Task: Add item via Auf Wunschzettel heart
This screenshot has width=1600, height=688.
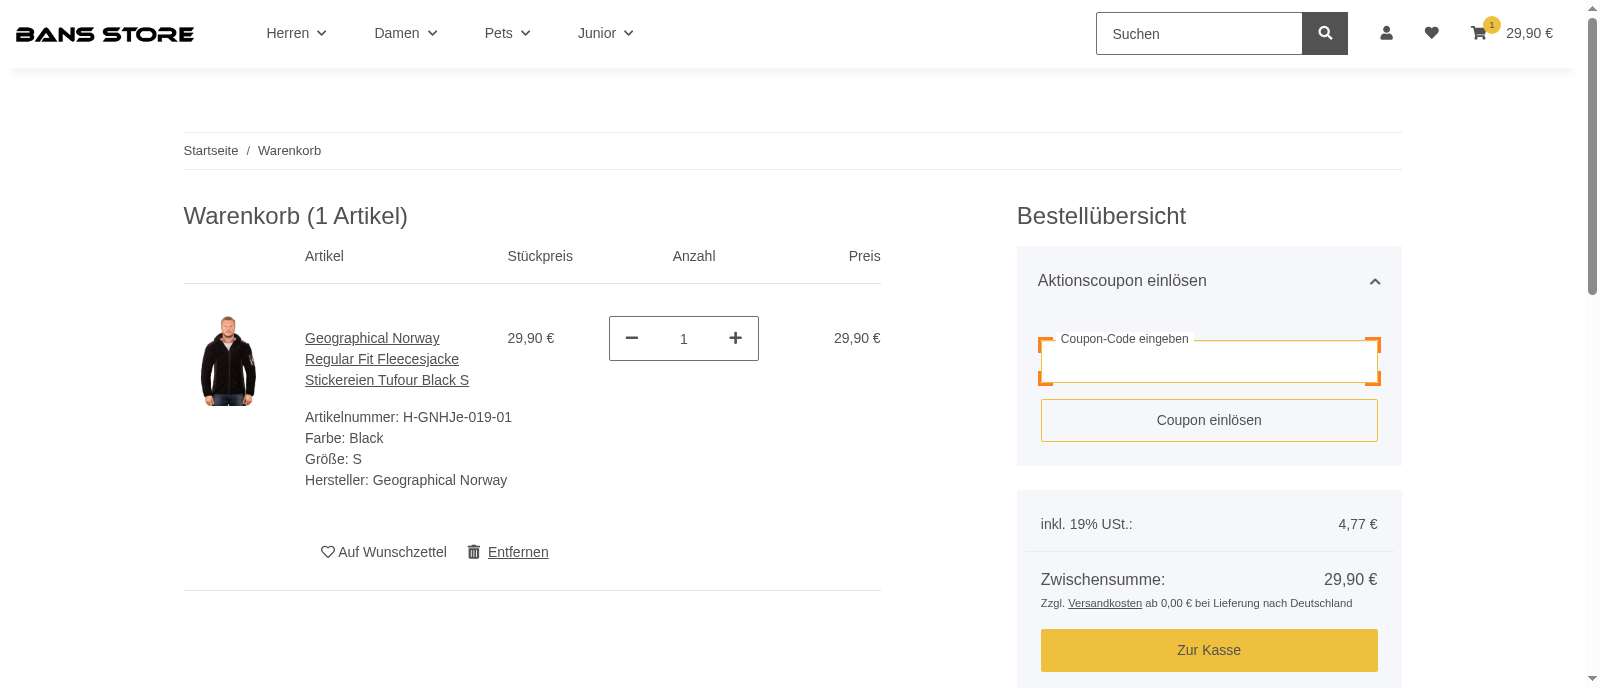Action: [x=384, y=552]
